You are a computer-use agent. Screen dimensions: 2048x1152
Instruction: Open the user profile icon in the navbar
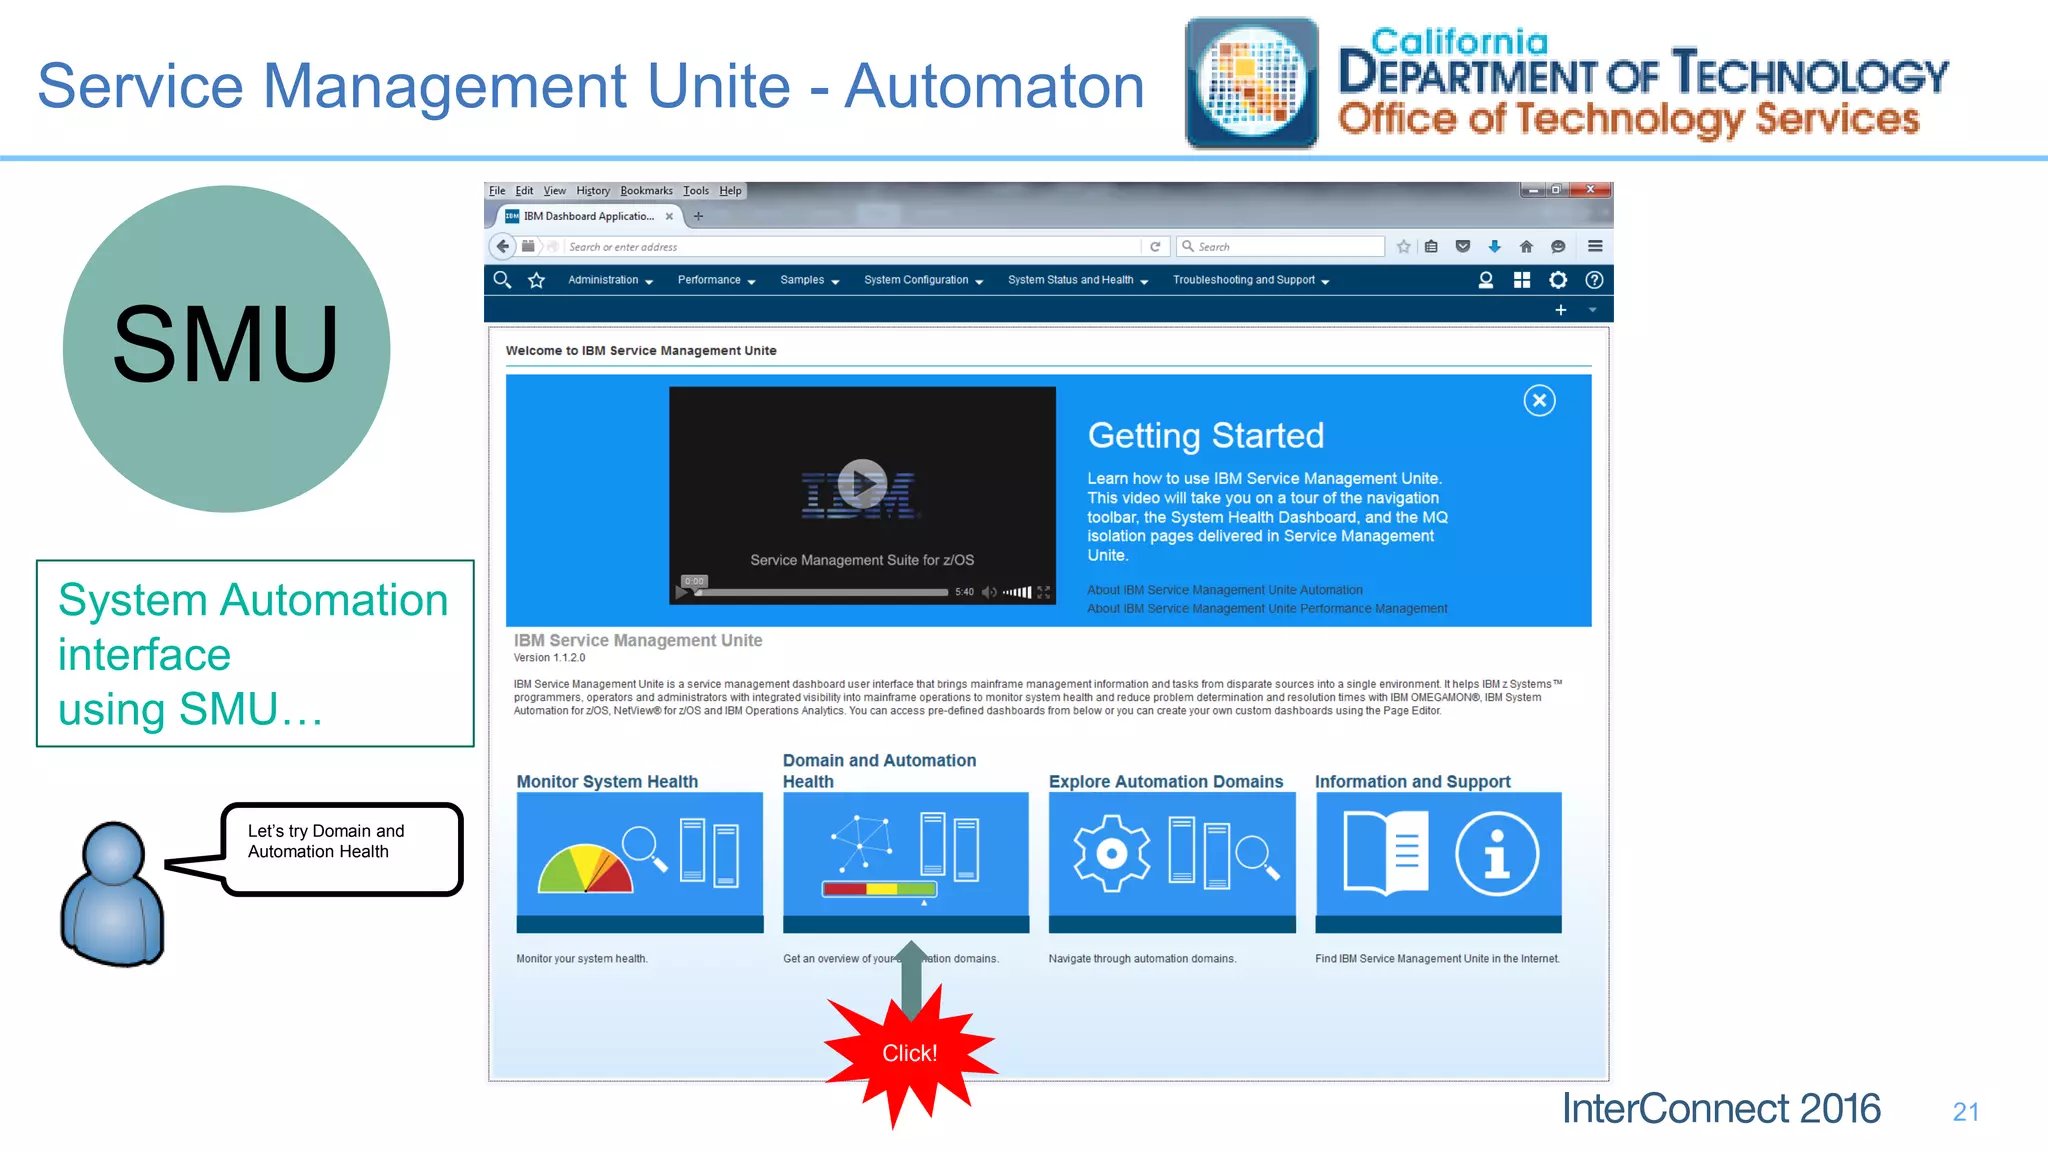(x=1486, y=280)
